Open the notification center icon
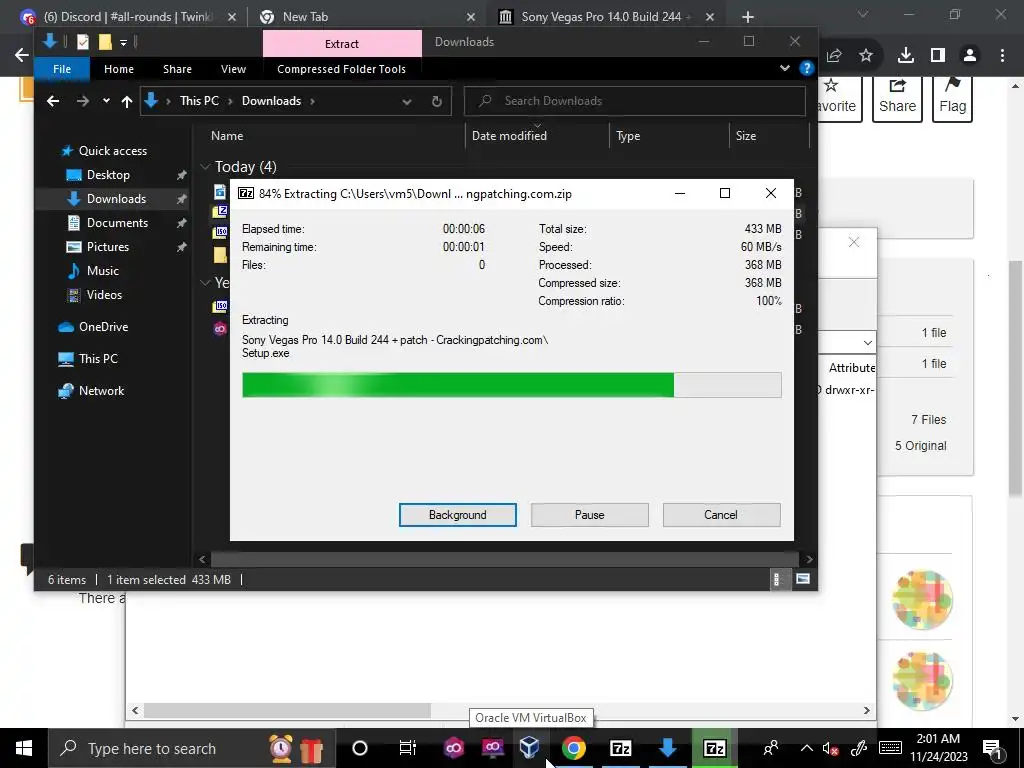 click(x=991, y=748)
